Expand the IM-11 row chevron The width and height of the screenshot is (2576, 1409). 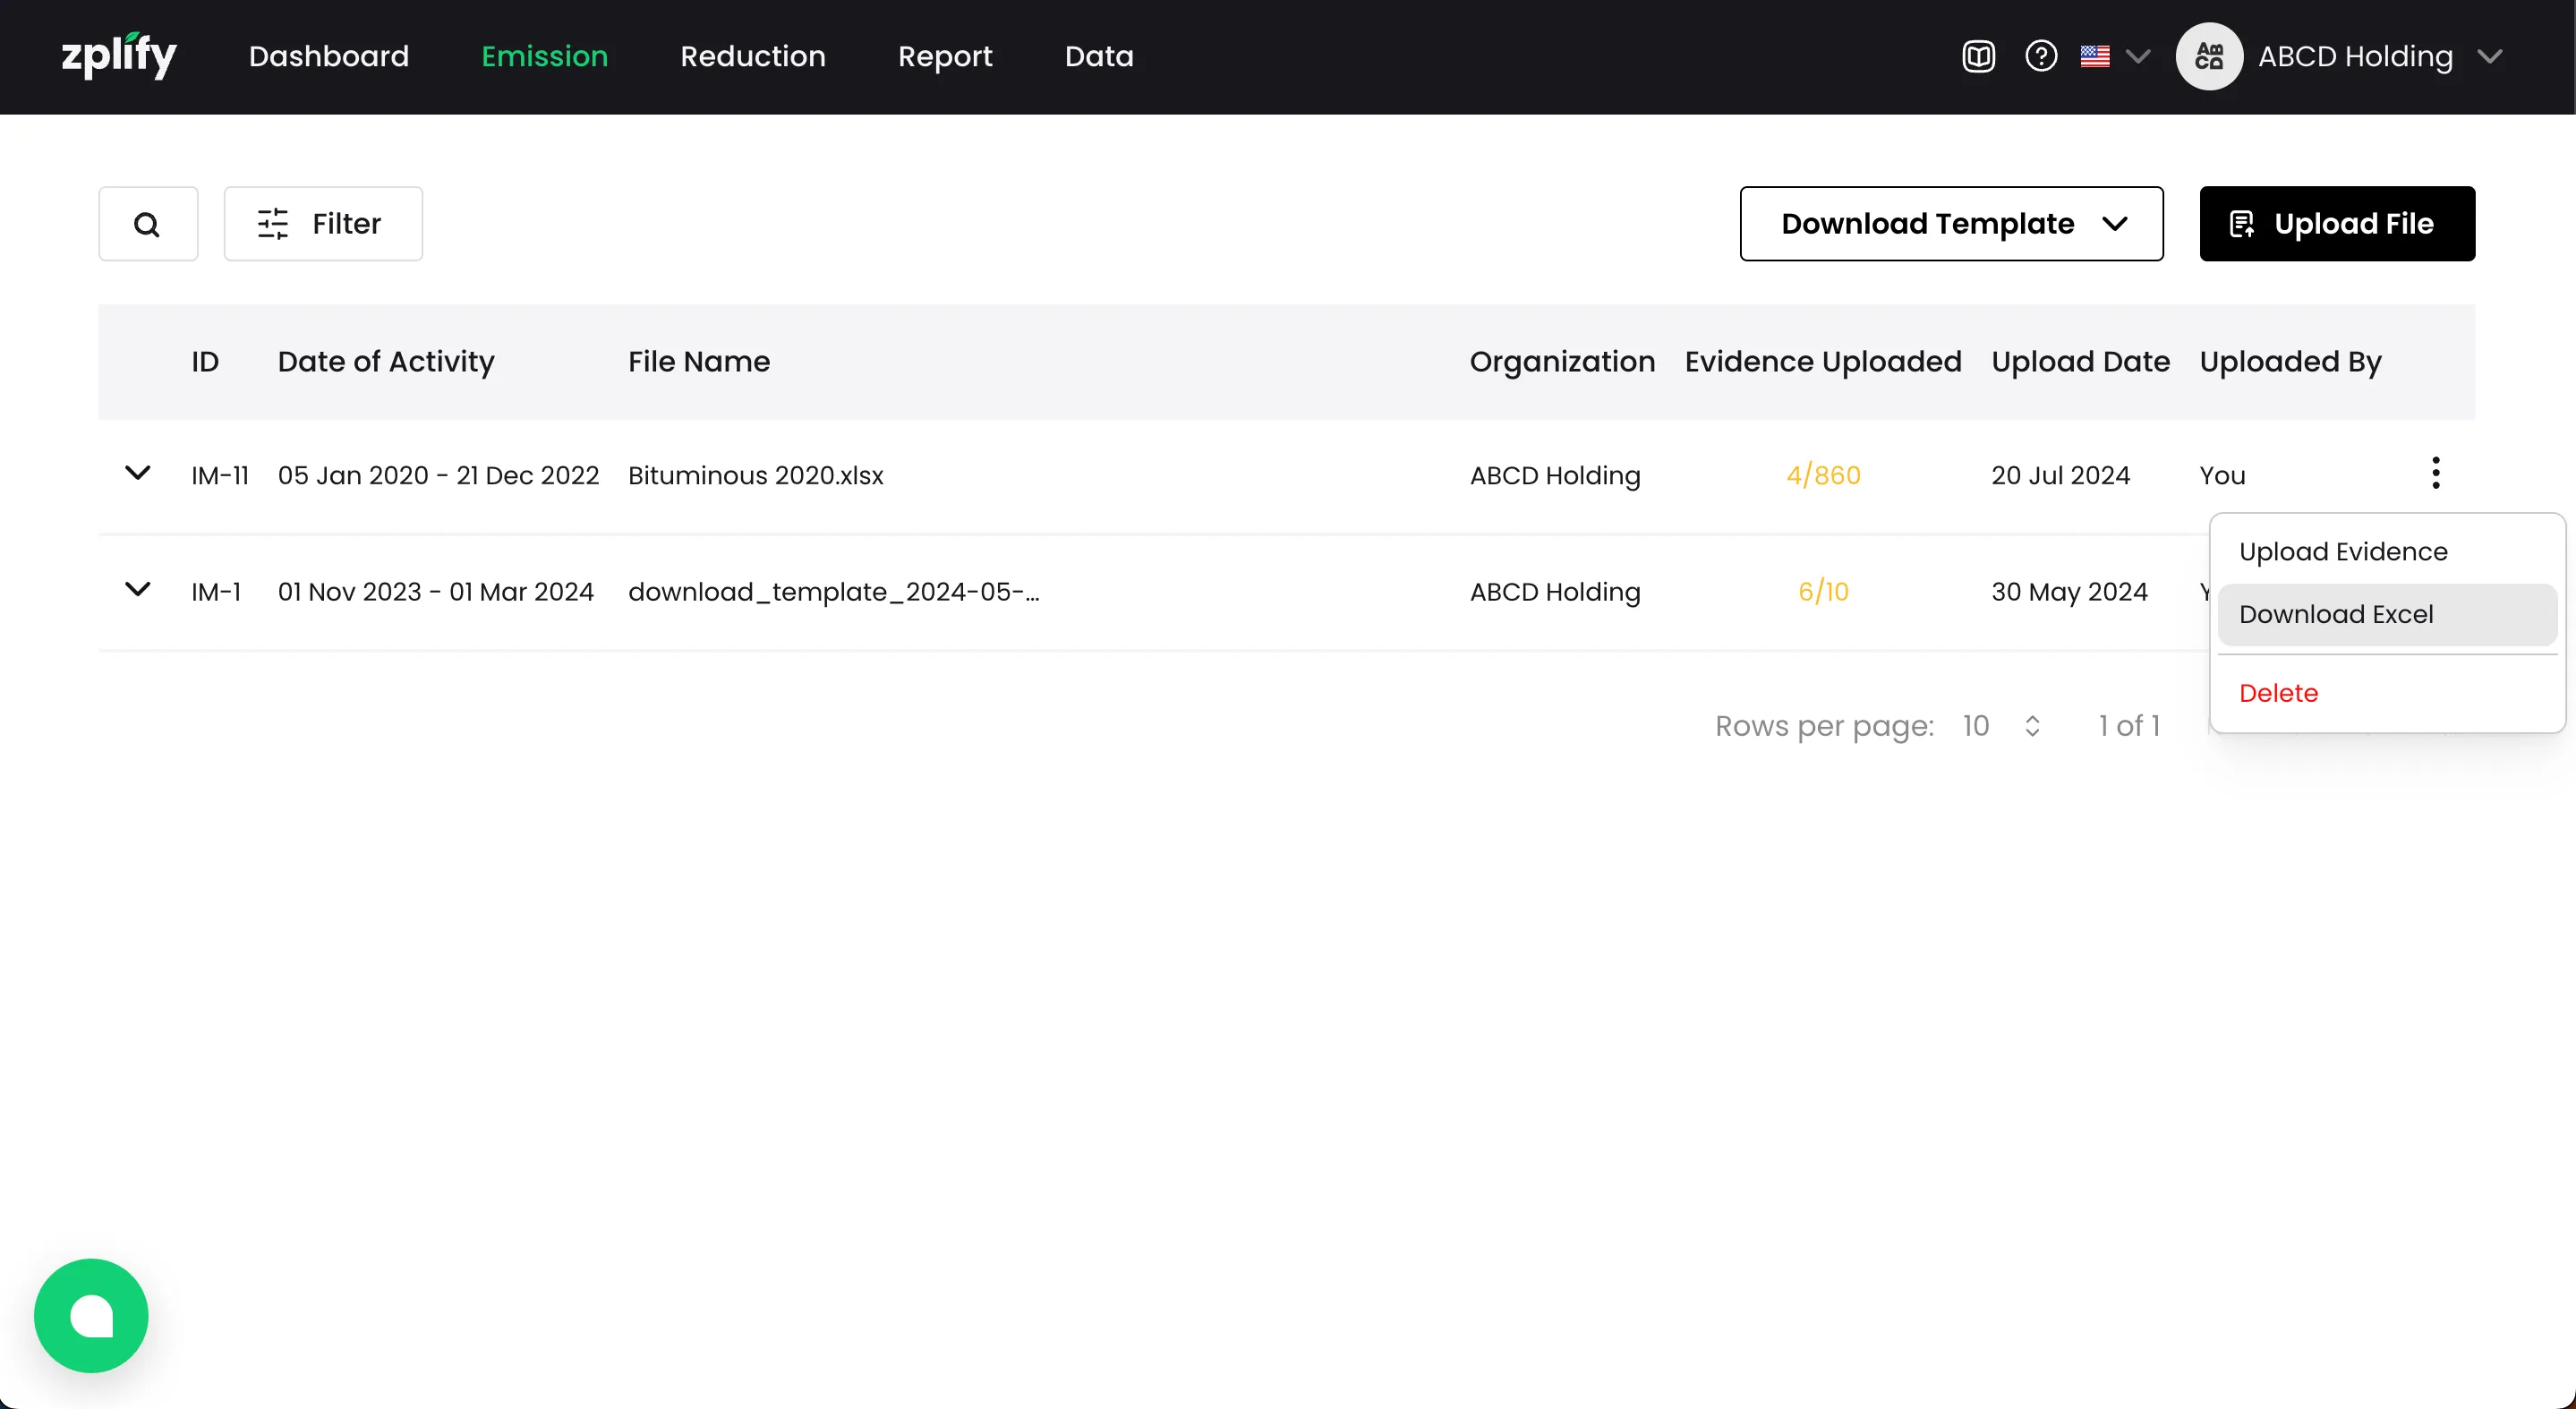click(138, 473)
